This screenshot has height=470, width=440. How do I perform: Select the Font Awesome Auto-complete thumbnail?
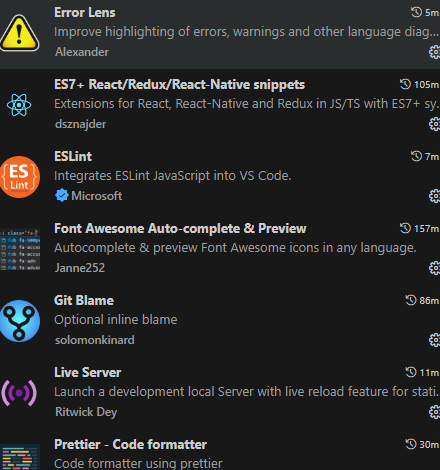[x=20, y=249]
